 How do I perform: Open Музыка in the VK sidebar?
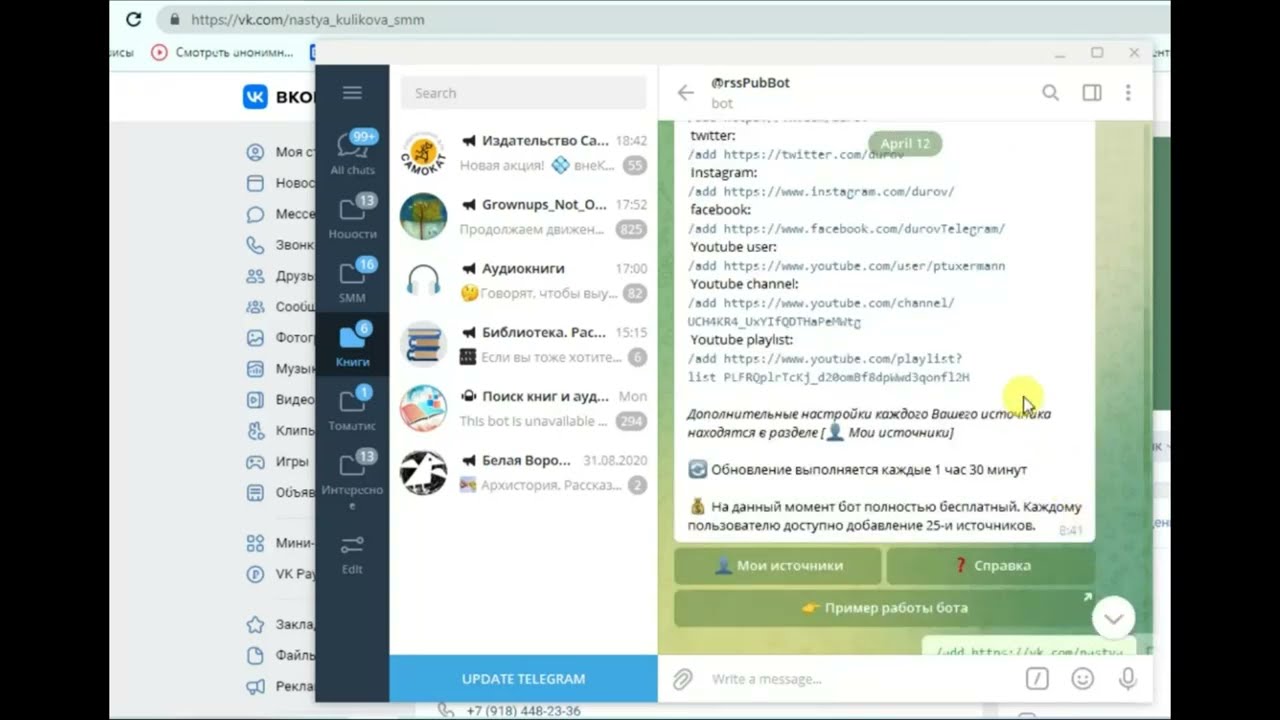pos(281,369)
